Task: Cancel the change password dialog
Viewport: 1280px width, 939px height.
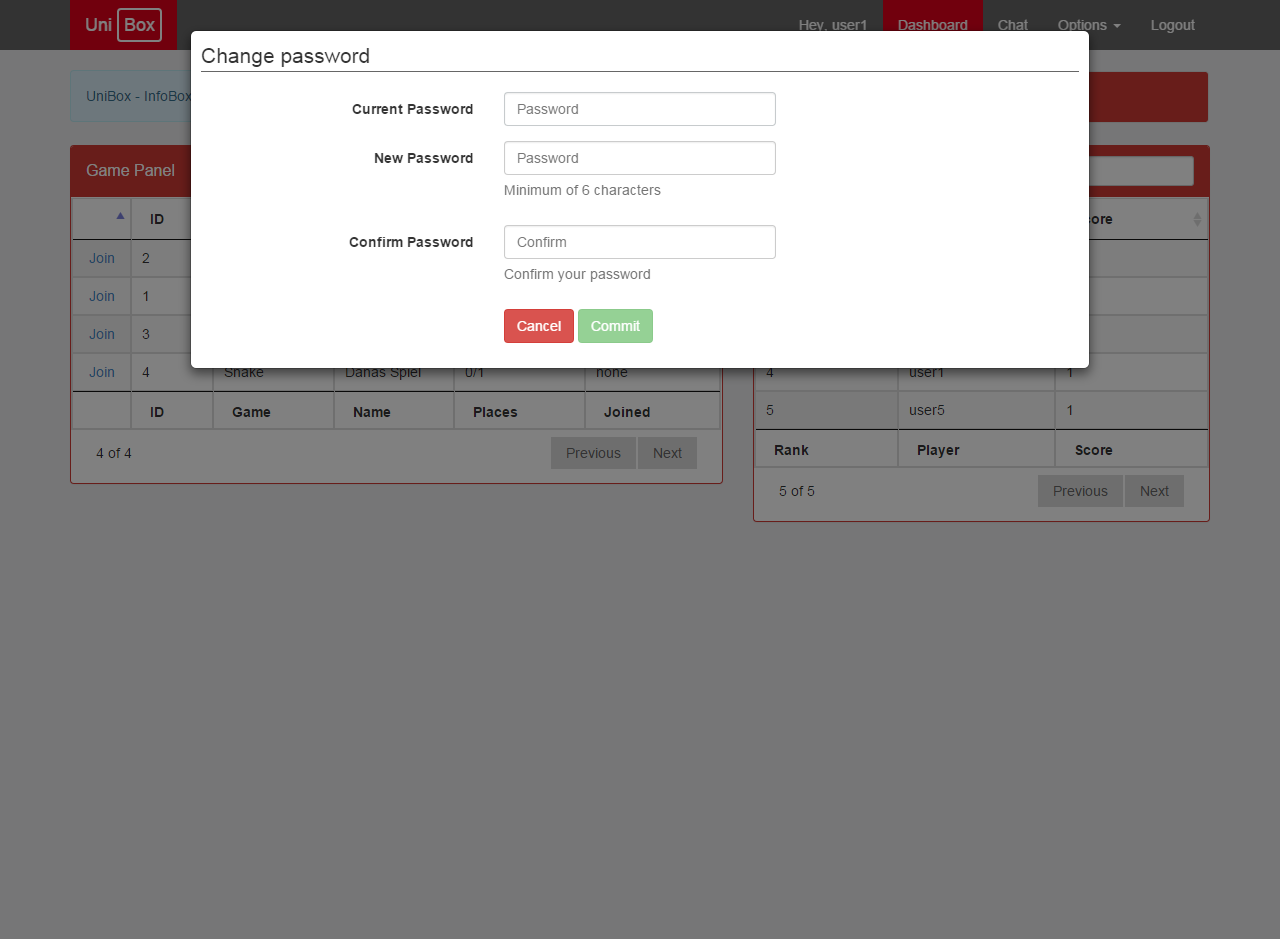Action: (x=539, y=326)
